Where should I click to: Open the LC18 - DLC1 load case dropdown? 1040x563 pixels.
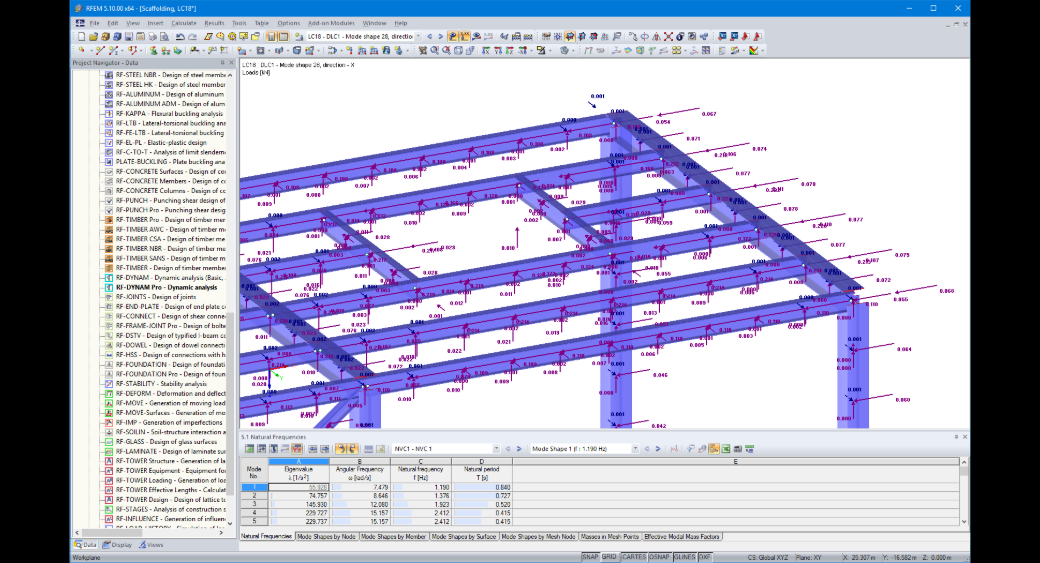pyautogui.click(x=418, y=36)
